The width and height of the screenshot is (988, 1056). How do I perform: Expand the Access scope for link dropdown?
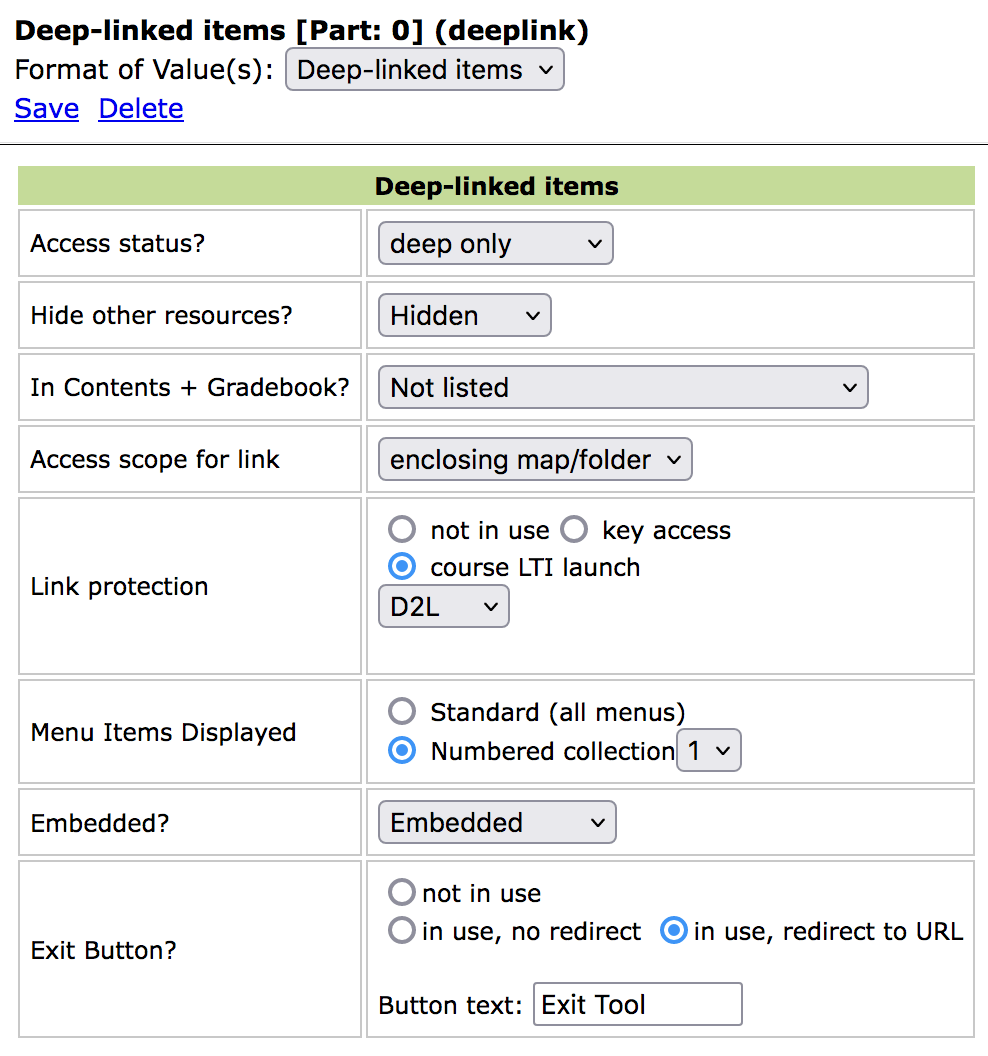(534, 460)
